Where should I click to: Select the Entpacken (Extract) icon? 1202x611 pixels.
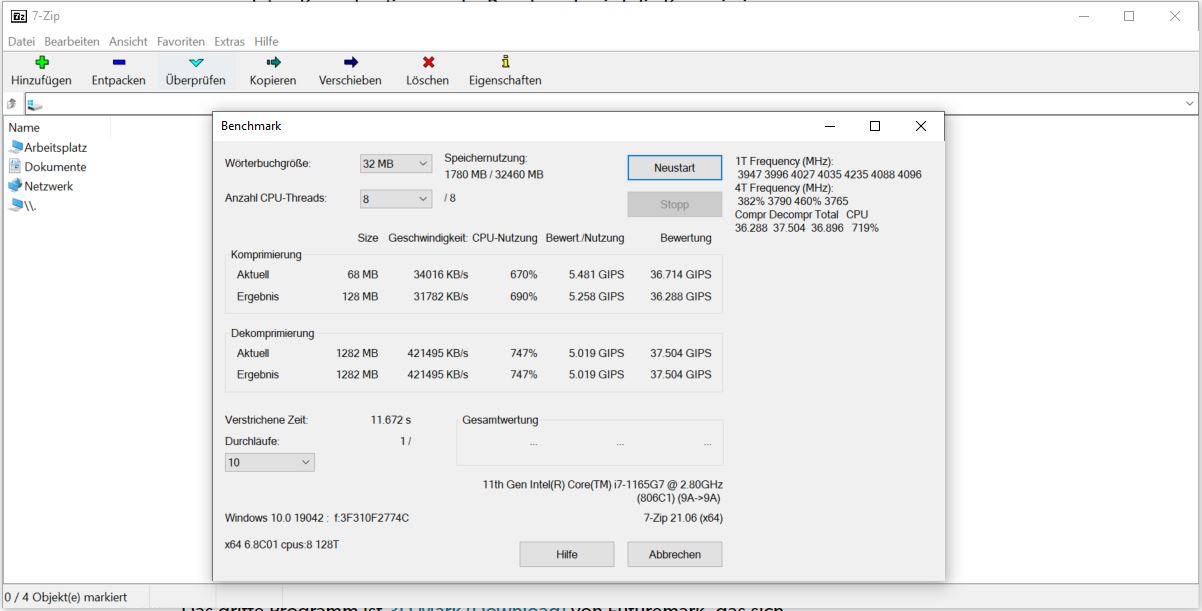point(117,63)
